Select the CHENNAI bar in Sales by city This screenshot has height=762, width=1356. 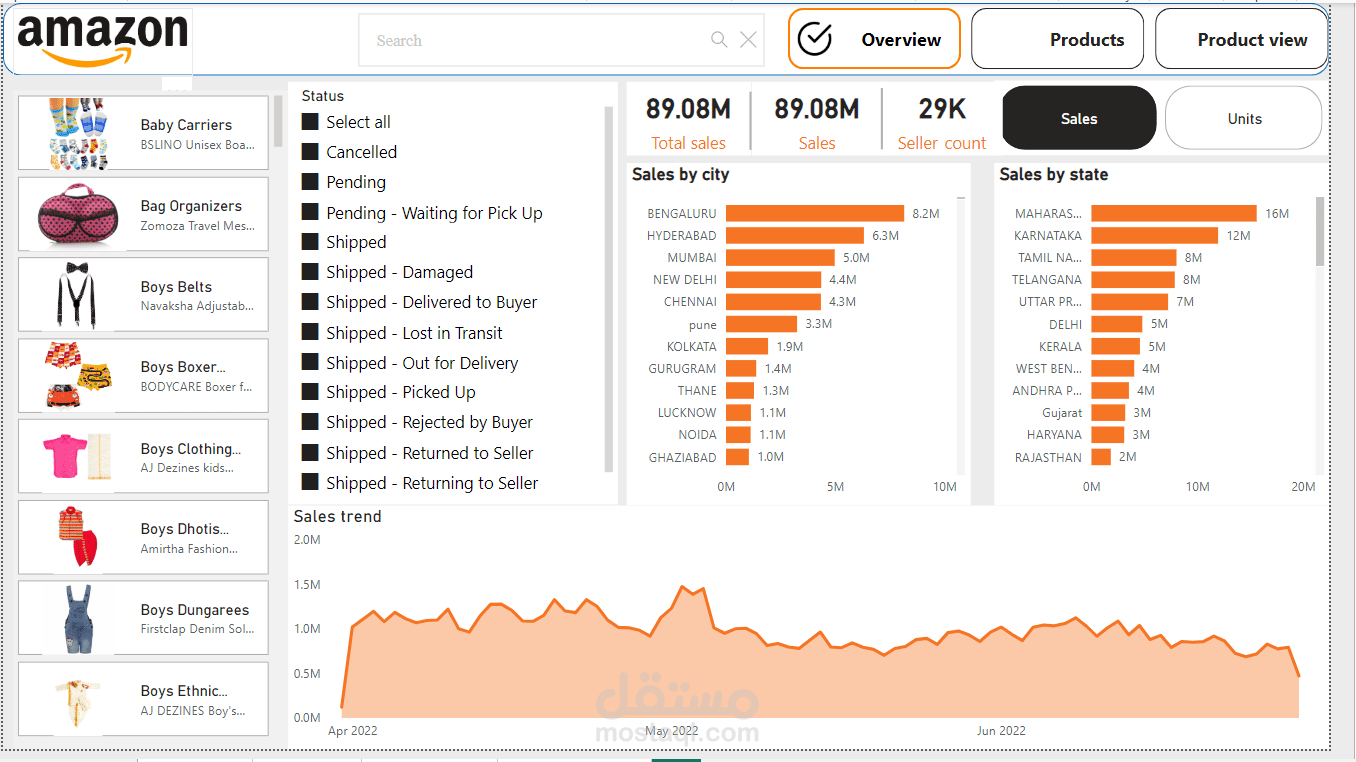pos(773,301)
